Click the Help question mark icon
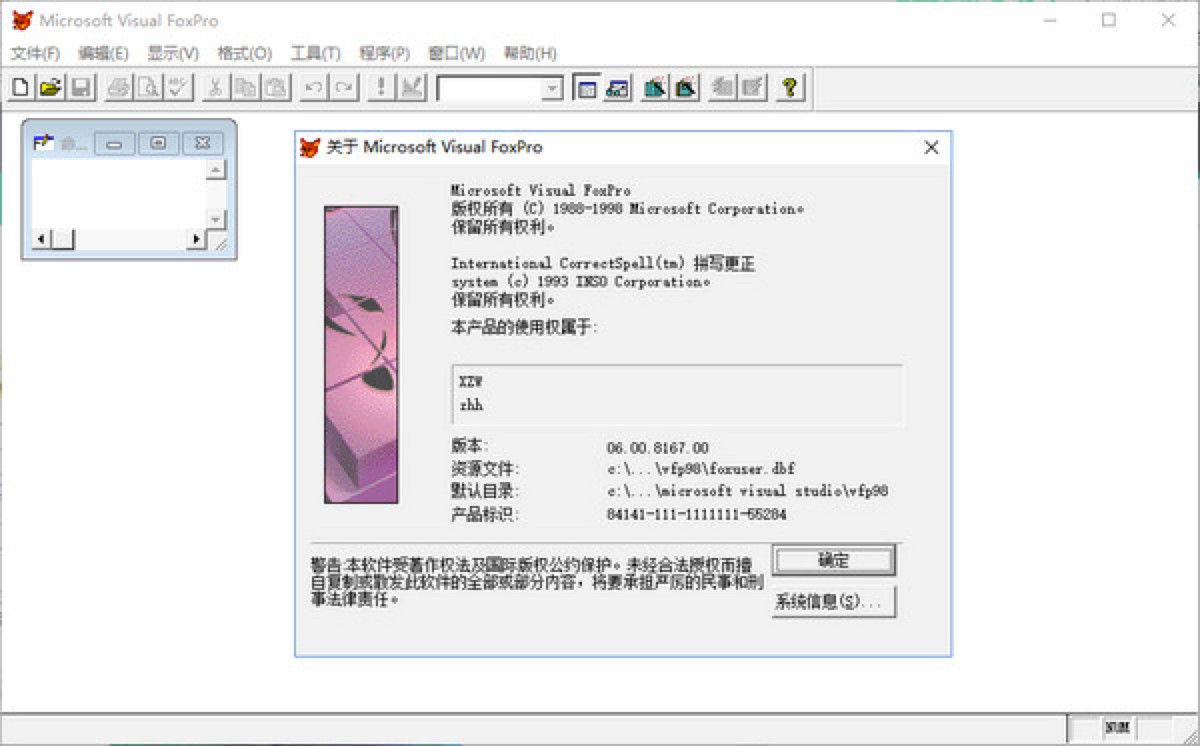1200x746 pixels. pos(790,88)
